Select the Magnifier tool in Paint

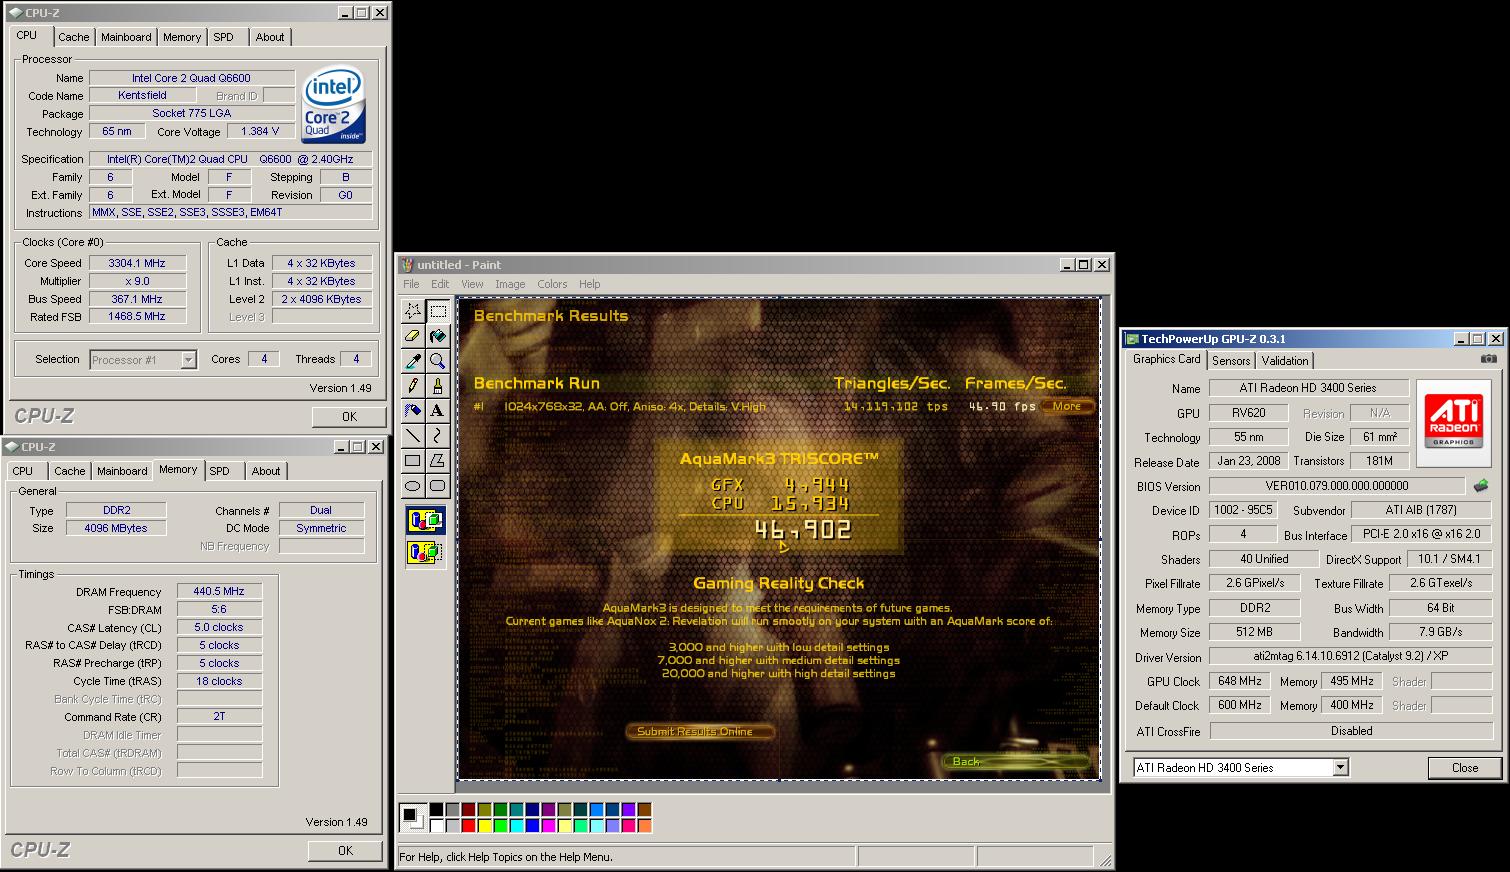438,361
